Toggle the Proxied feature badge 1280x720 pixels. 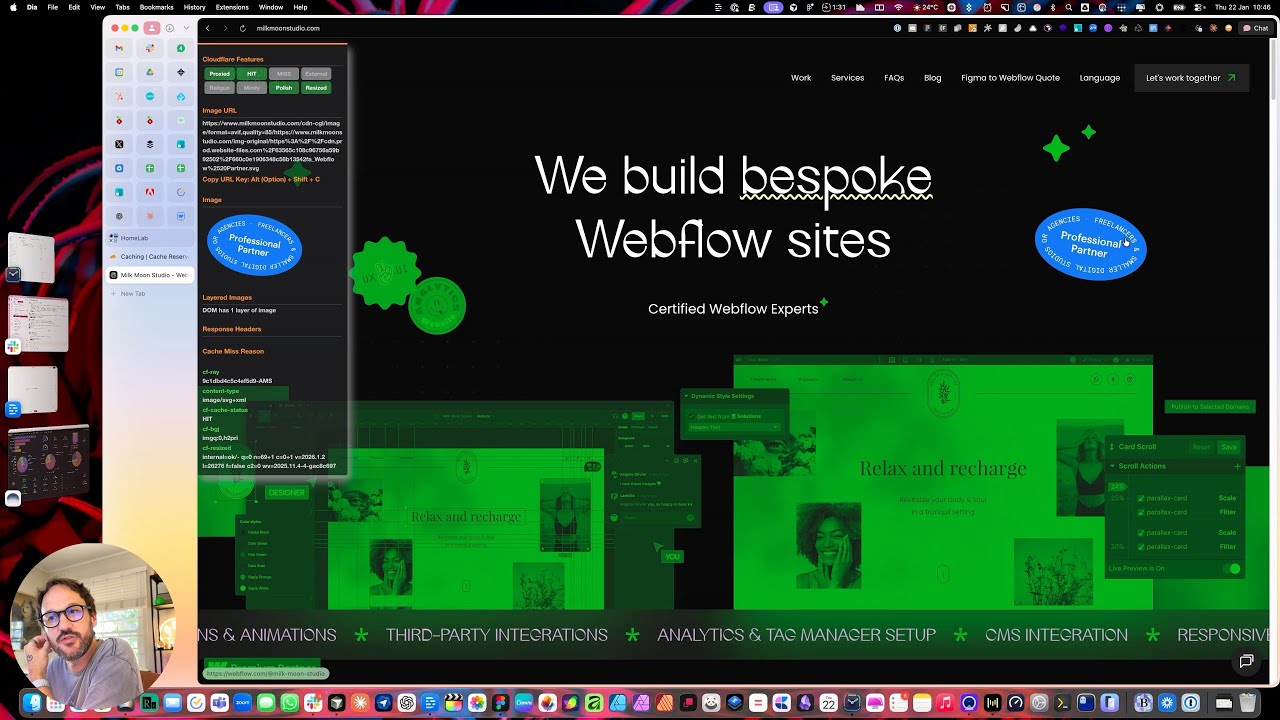(219, 74)
